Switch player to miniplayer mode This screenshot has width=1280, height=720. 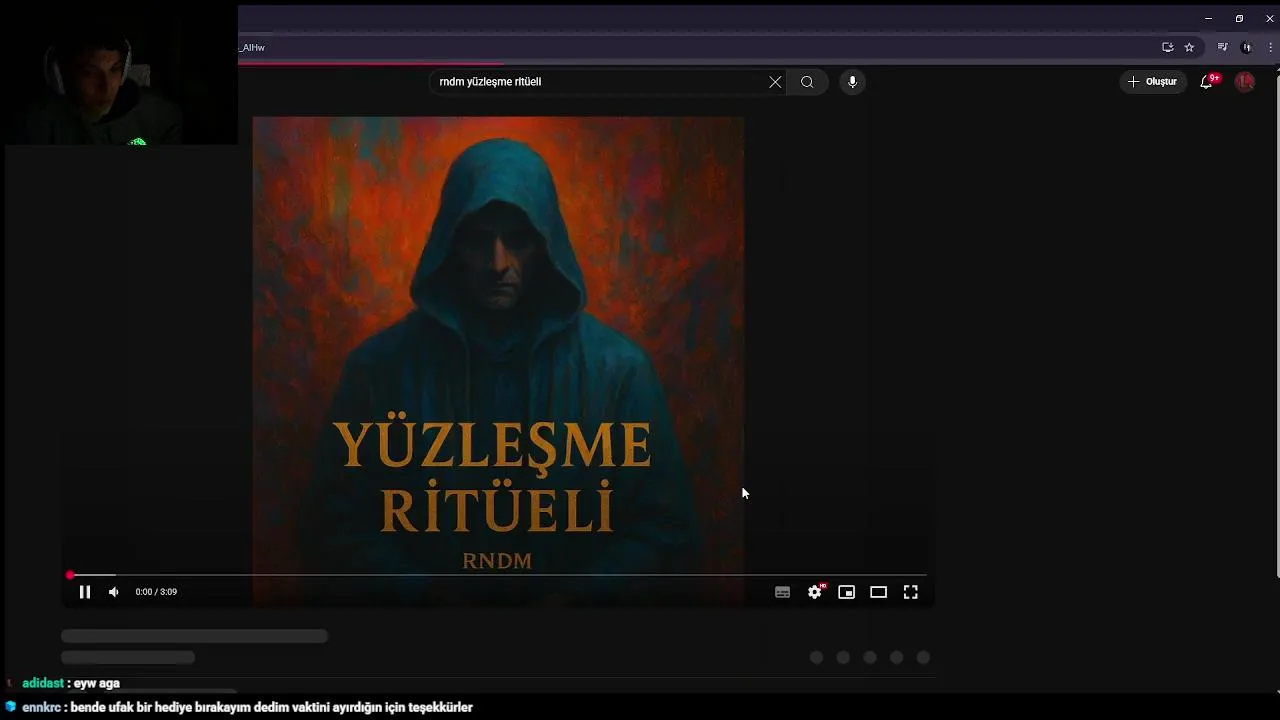pyautogui.click(x=847, y=592)
